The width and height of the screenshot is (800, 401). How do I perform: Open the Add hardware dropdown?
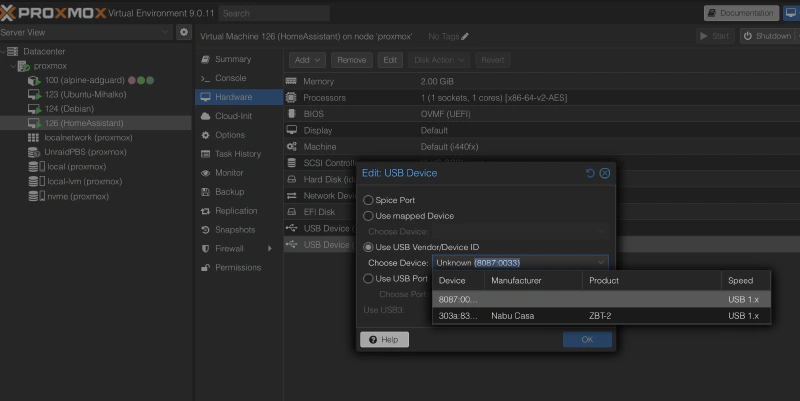(x=307, y=60)
